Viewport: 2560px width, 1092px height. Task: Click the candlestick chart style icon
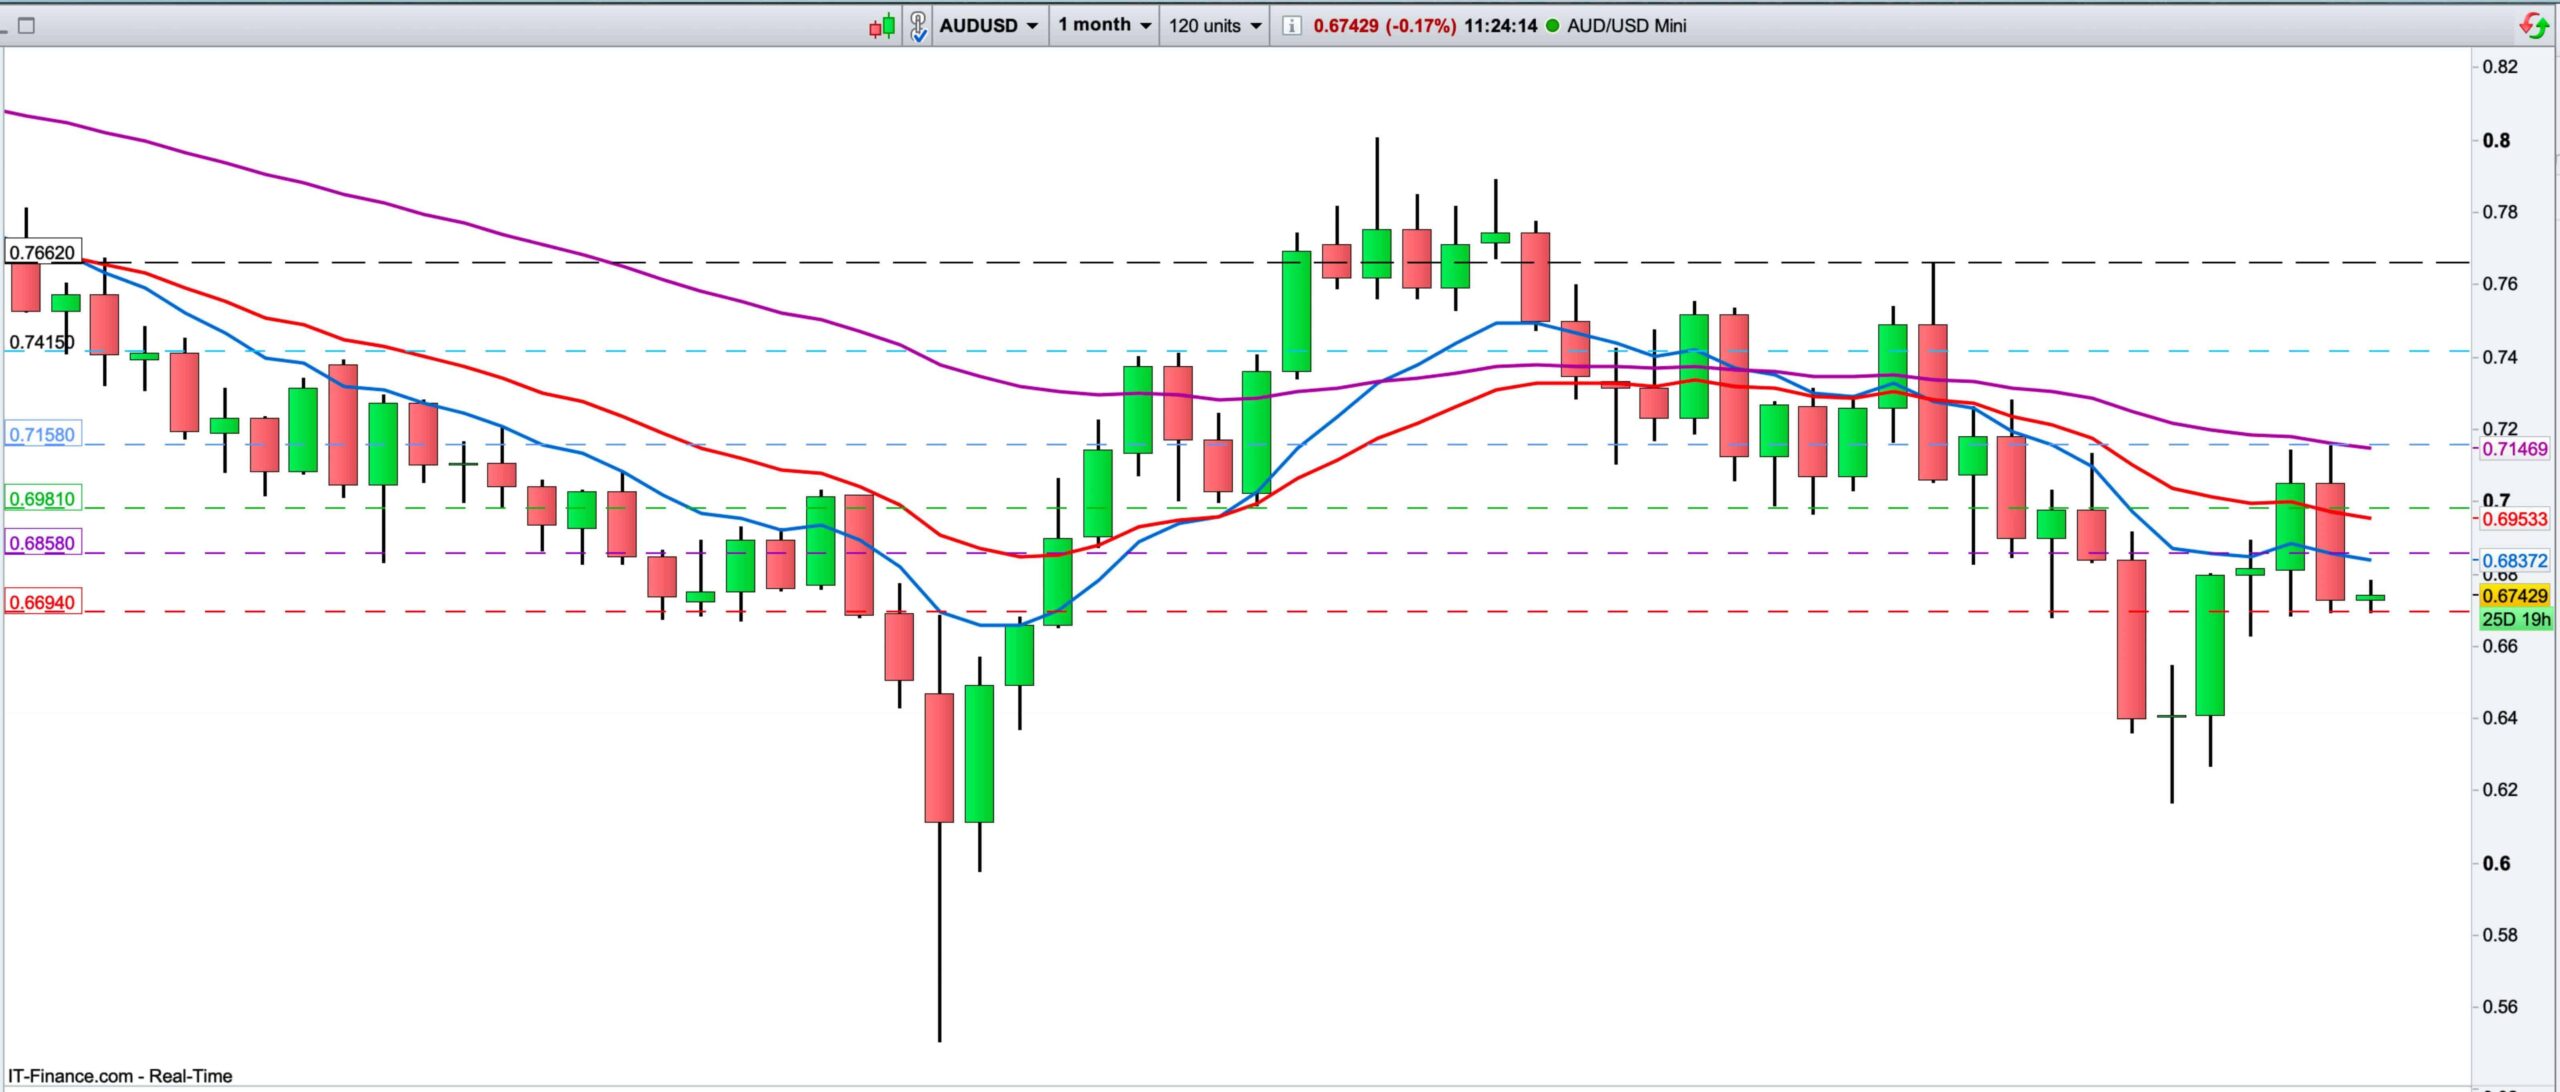pos(882,26)
